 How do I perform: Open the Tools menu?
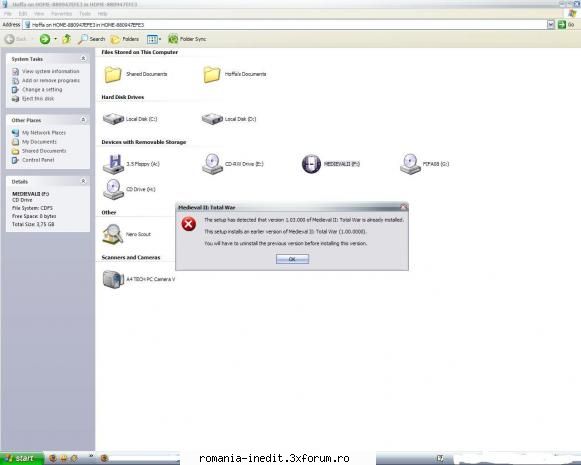(85, 14)
